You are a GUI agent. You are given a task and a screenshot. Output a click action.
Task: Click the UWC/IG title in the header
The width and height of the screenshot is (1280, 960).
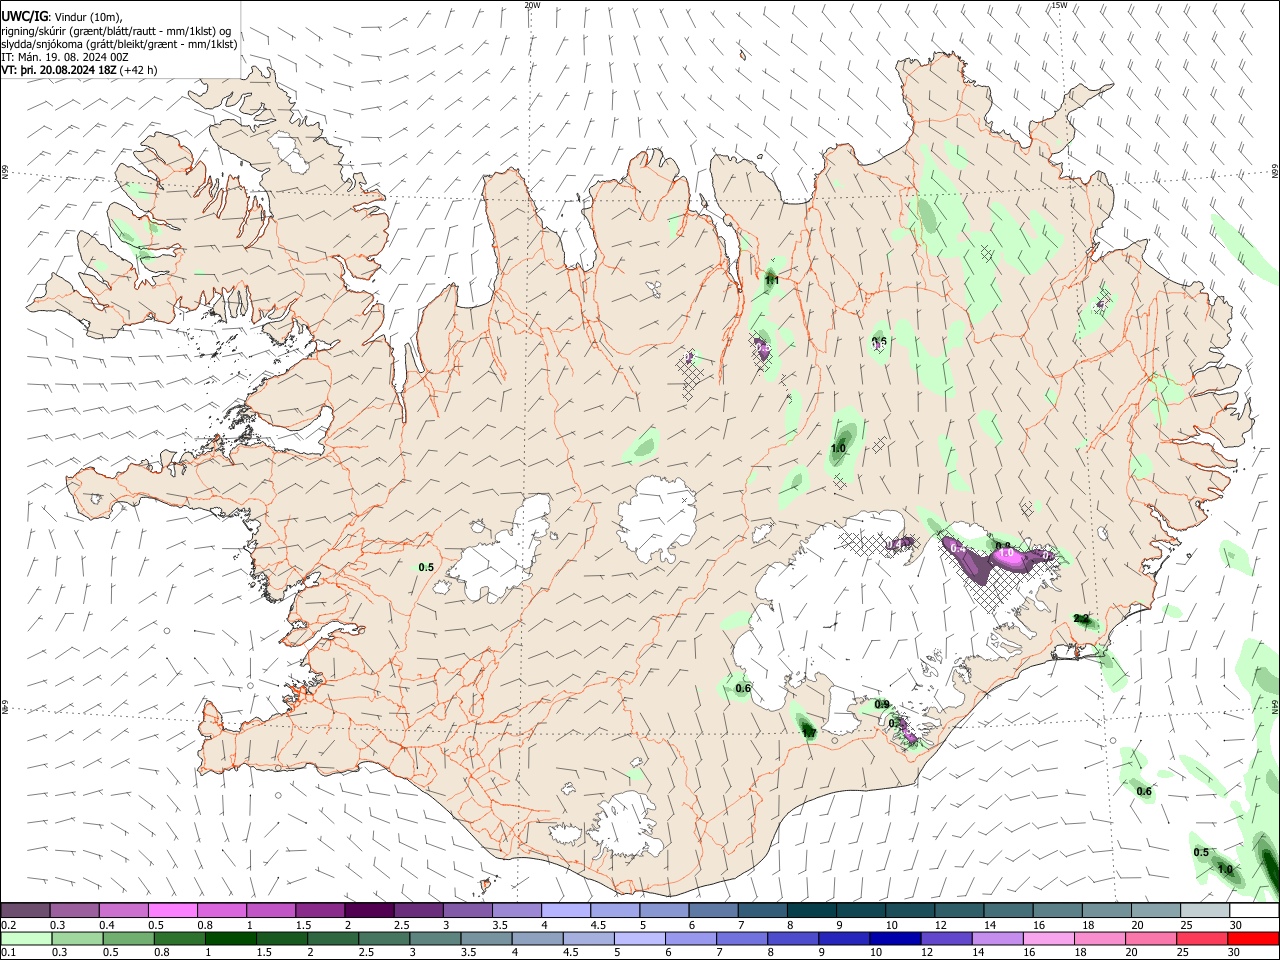point(24,17)
